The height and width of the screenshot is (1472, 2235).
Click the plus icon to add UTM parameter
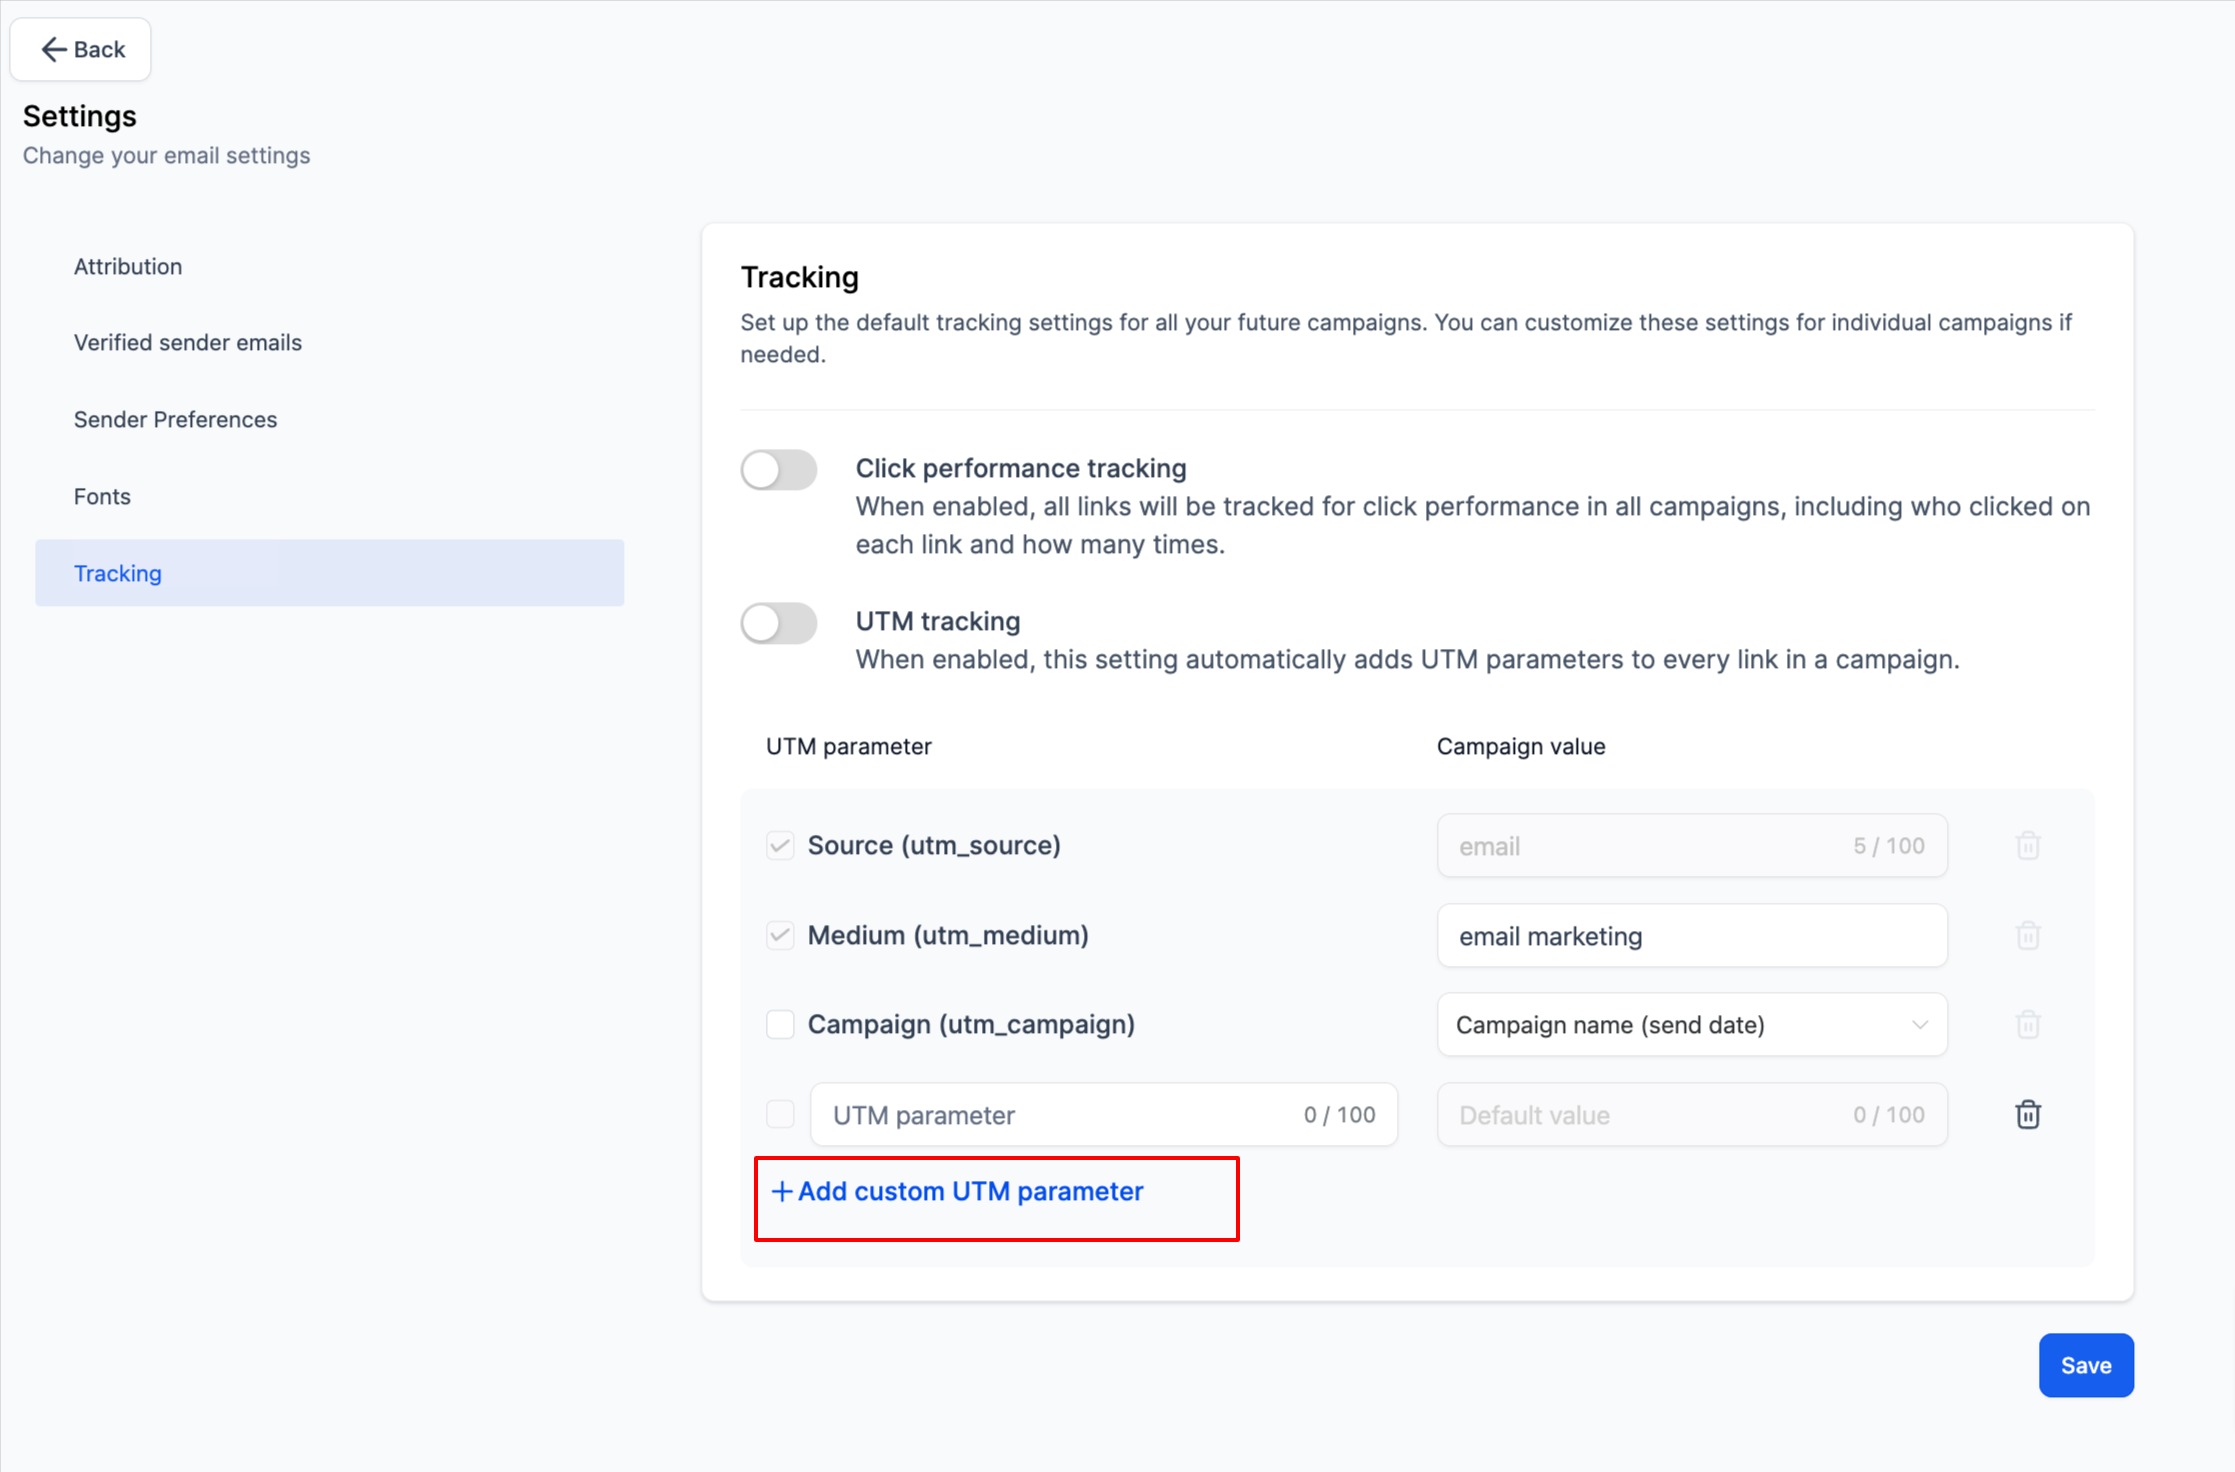781,1191
